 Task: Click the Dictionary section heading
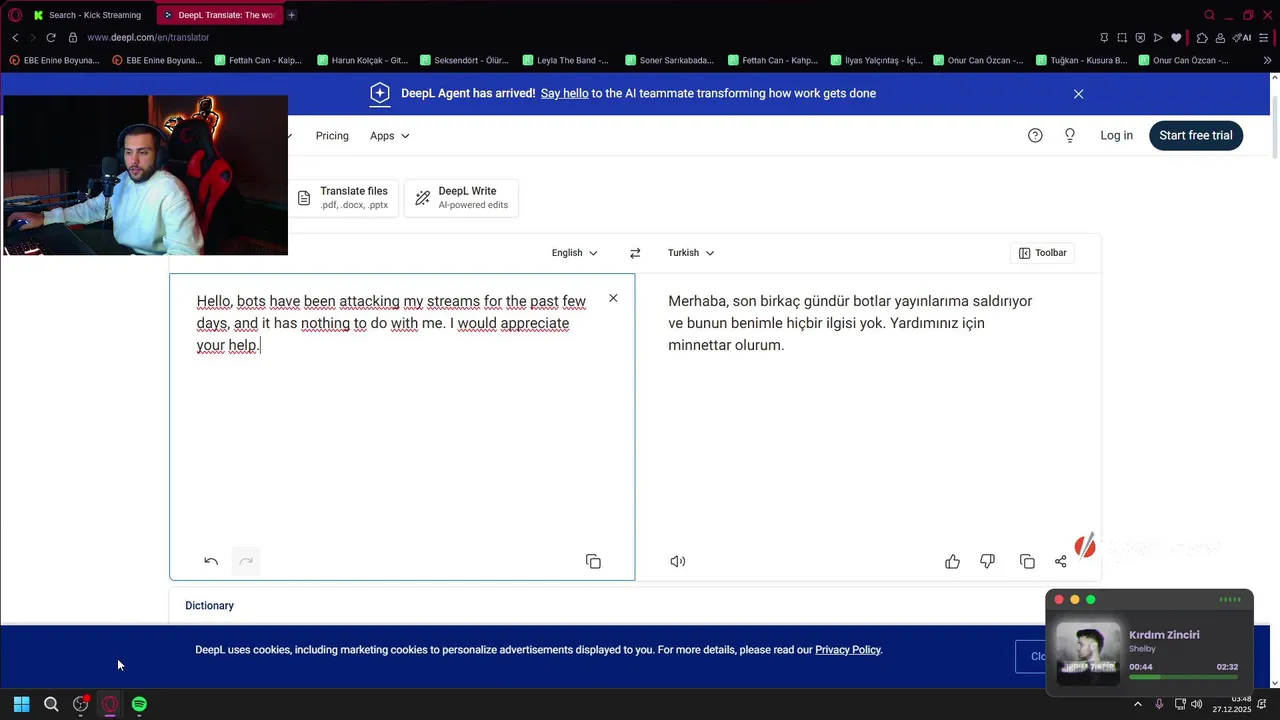pos(209,606)
